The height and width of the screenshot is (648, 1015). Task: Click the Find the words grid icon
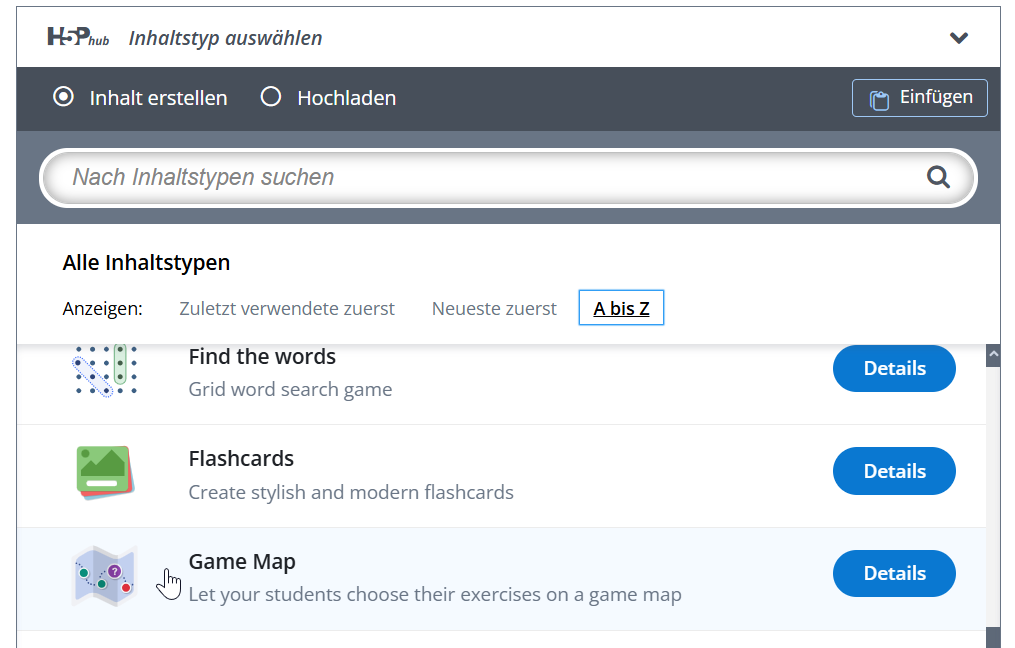pos(105,370)
